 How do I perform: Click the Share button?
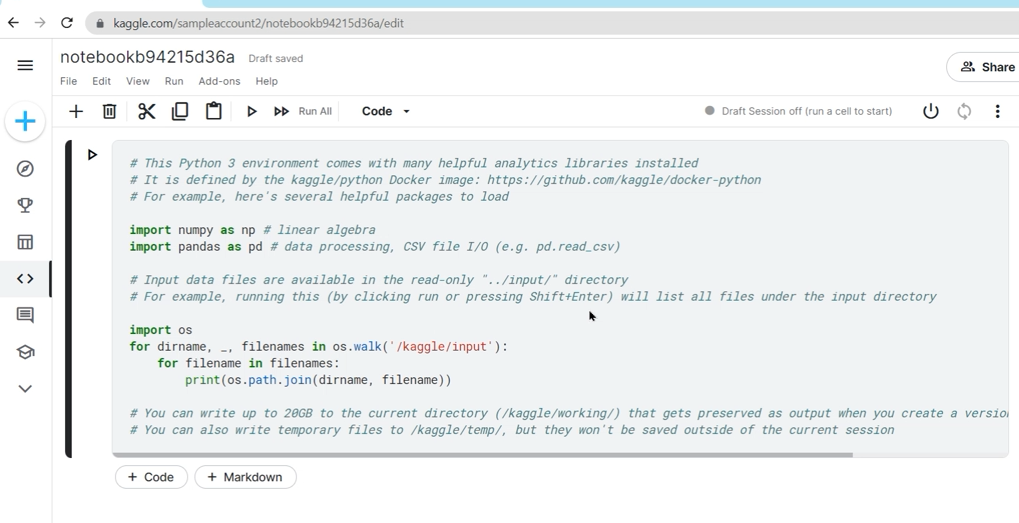point(986,67)
